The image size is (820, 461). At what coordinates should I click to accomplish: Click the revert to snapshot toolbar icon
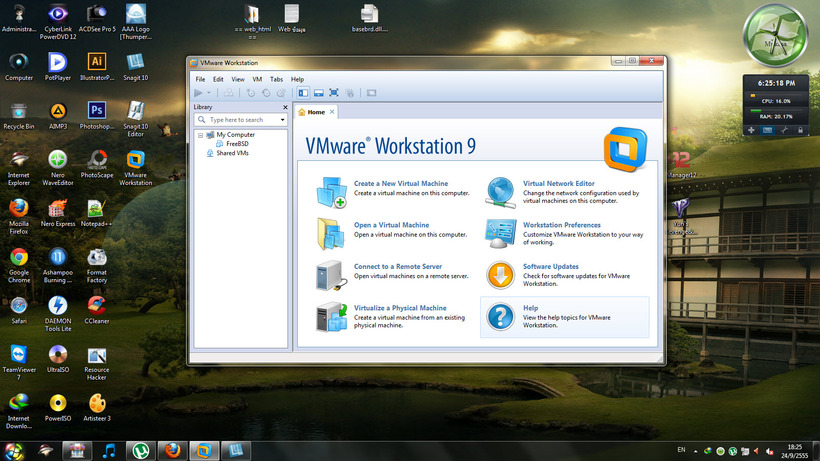[x=266, y=93]
